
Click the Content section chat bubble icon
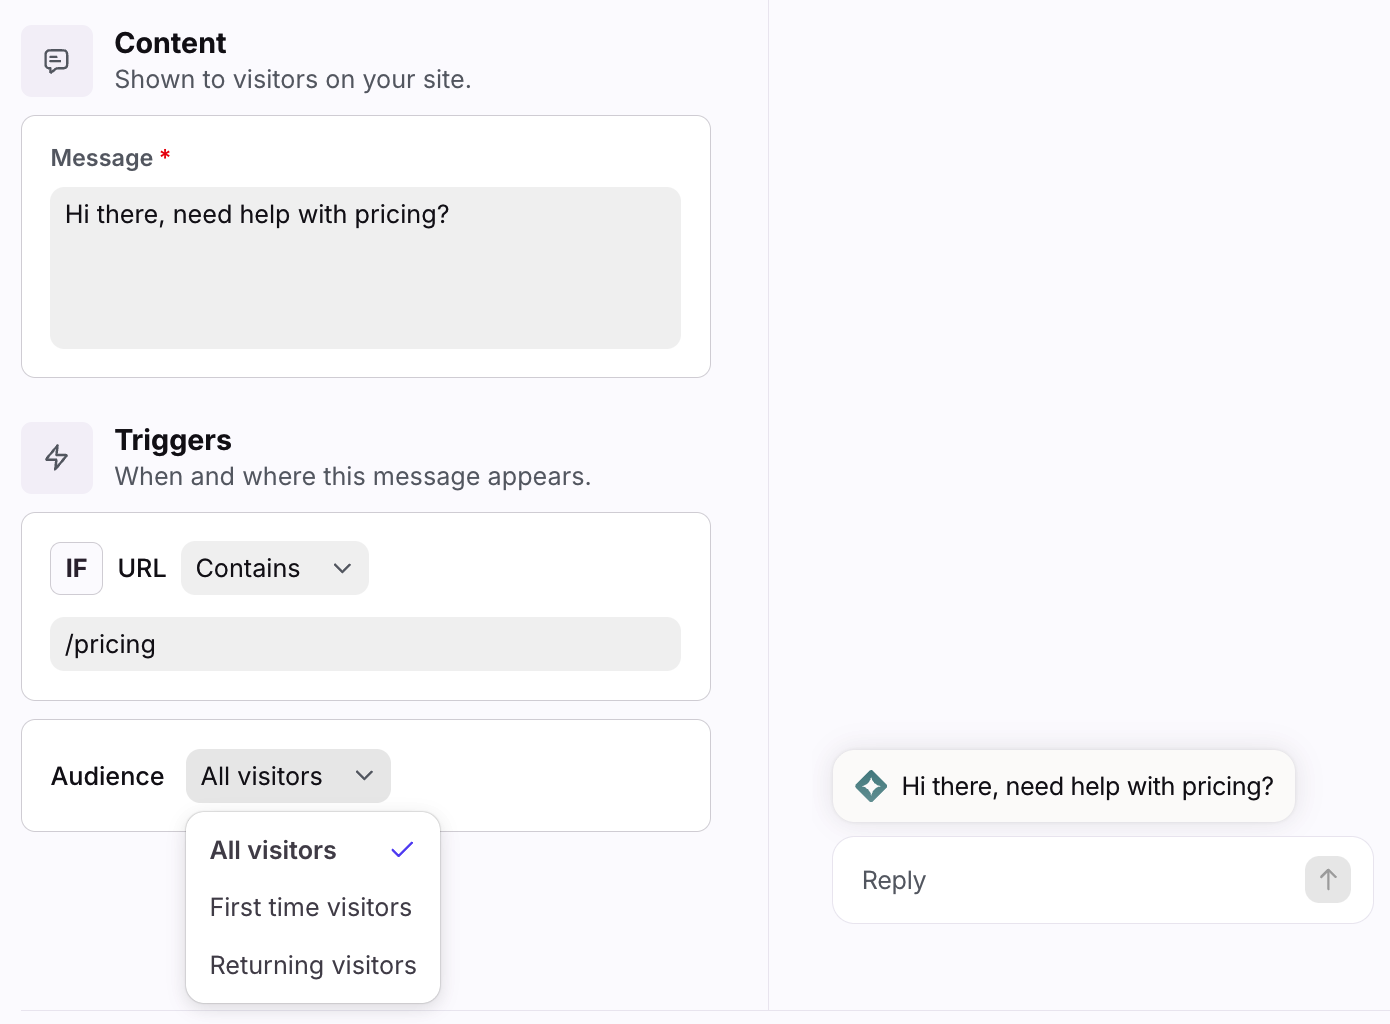tap(57, 61)
